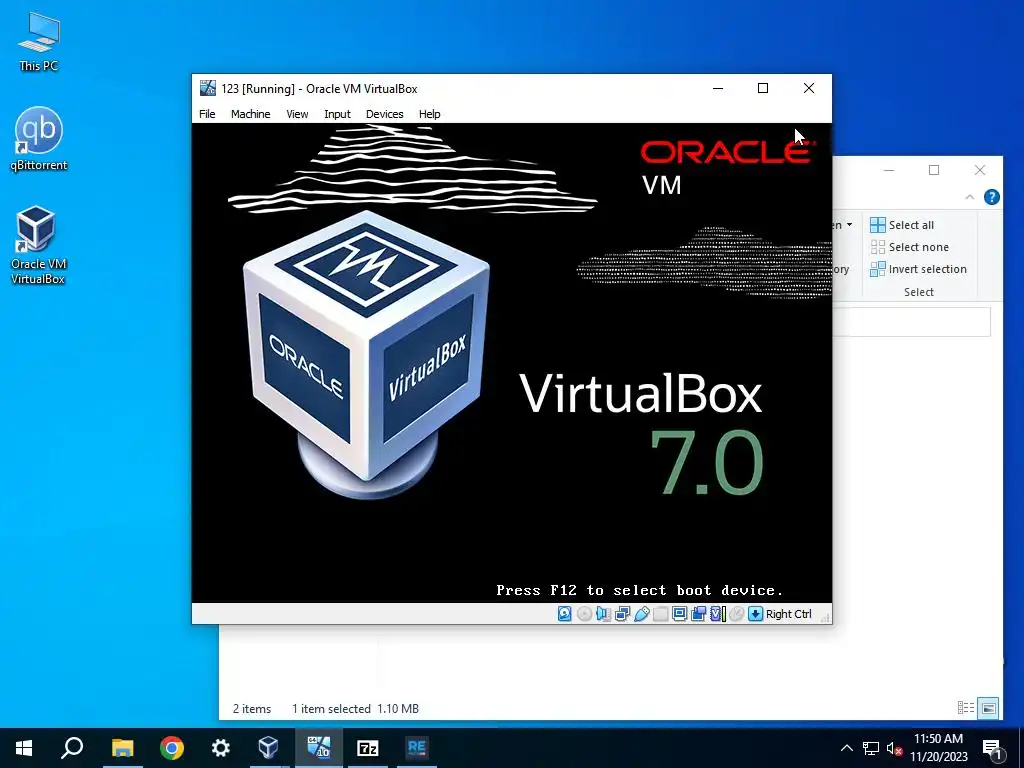Image resolution: width=1024 pixels, height=768 pixels.
Task: Close the File Explorer window
Action: click(x=980, y=170)
